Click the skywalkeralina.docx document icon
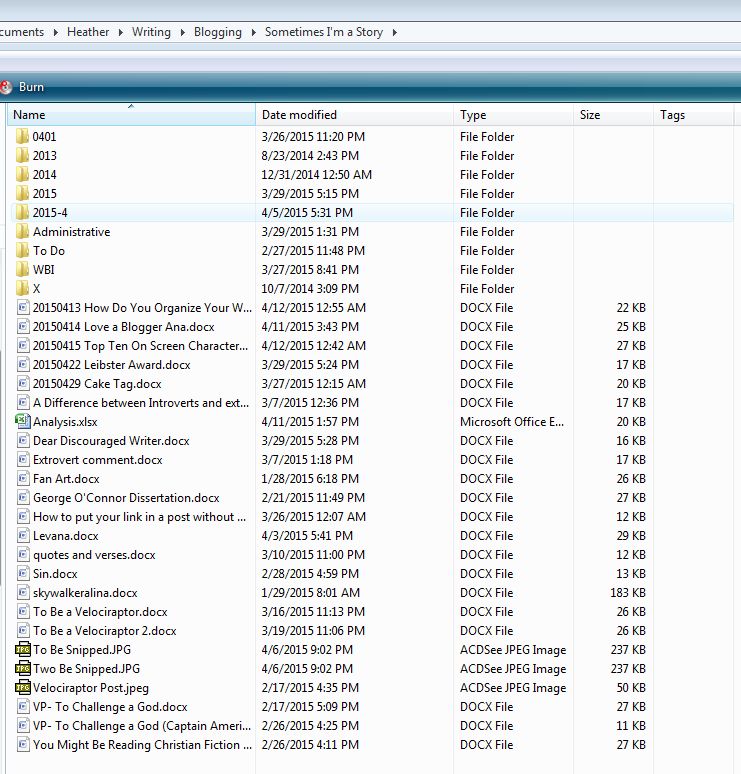Screen dimensions: 741x774 23,592
